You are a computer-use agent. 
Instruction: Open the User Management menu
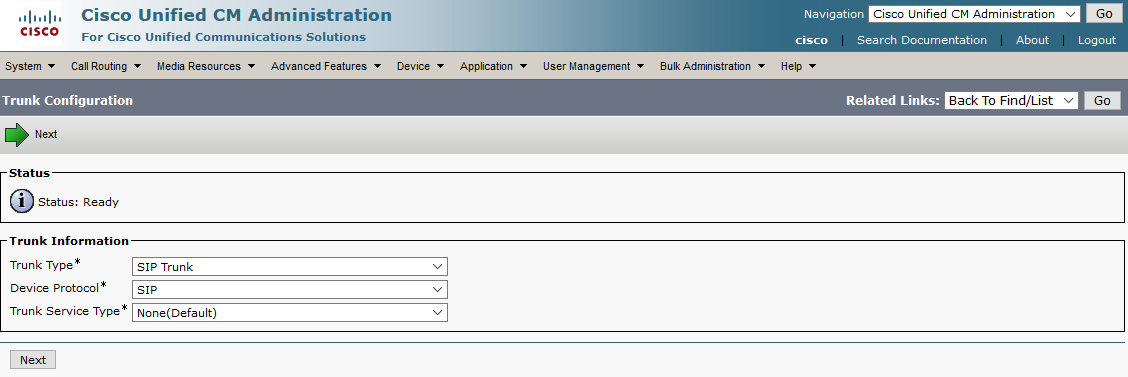pos(593,66)
